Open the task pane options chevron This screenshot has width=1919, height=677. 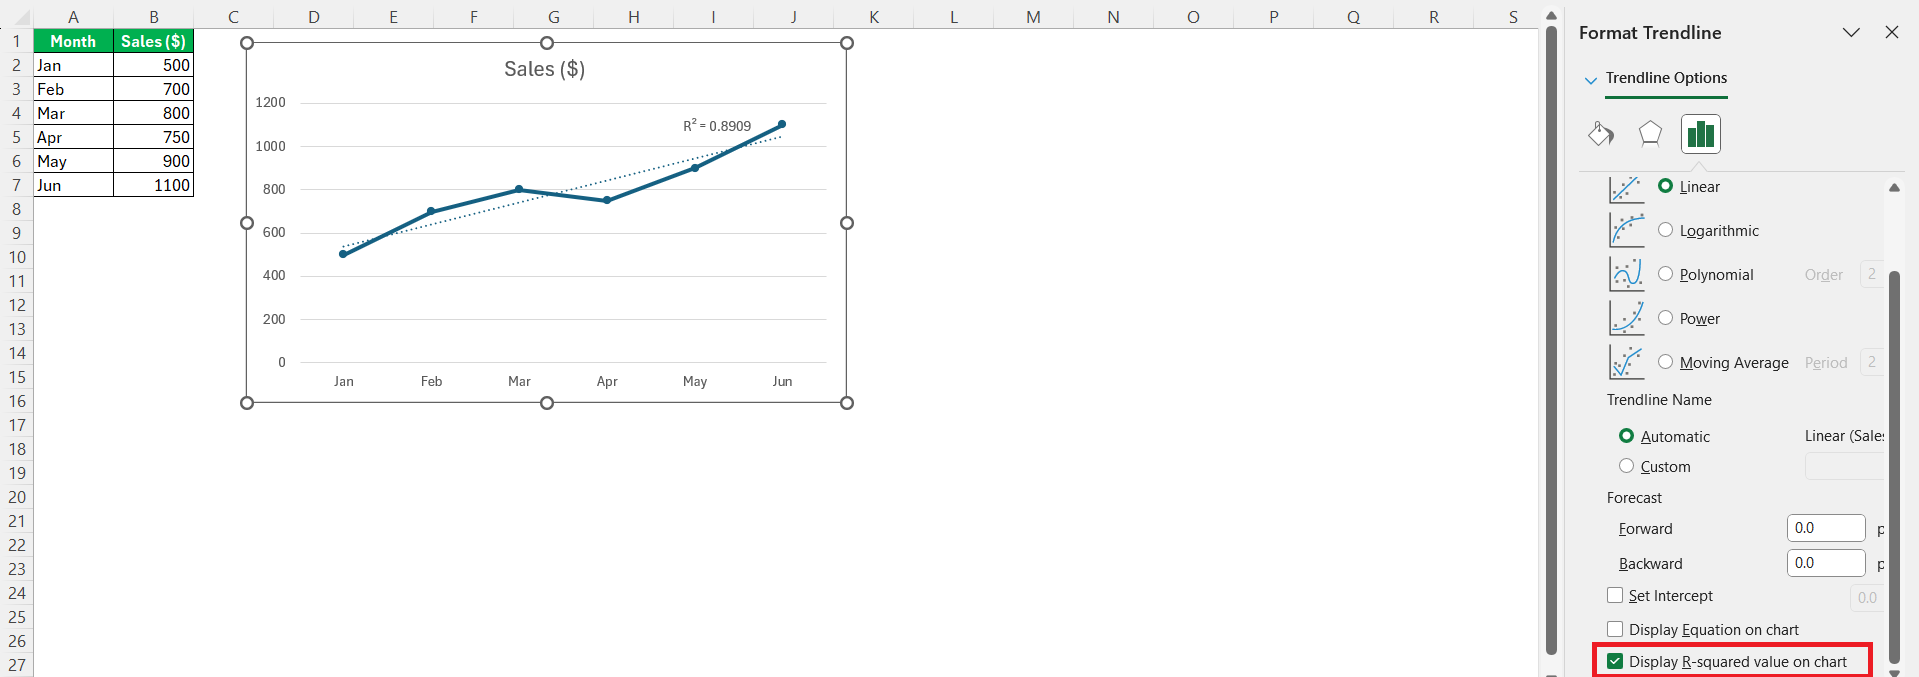click(x=1851, y=32)
